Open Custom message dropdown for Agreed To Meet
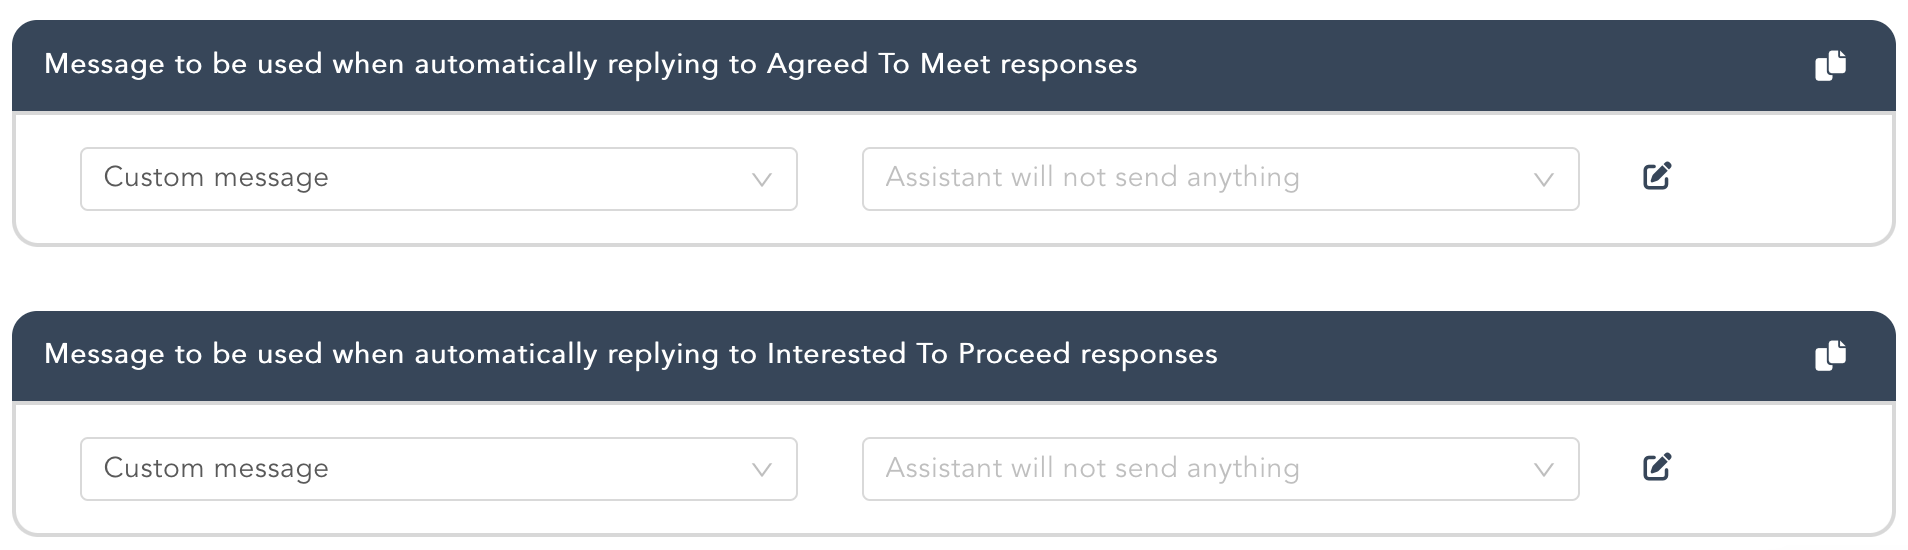 click(x=438, y=179)
